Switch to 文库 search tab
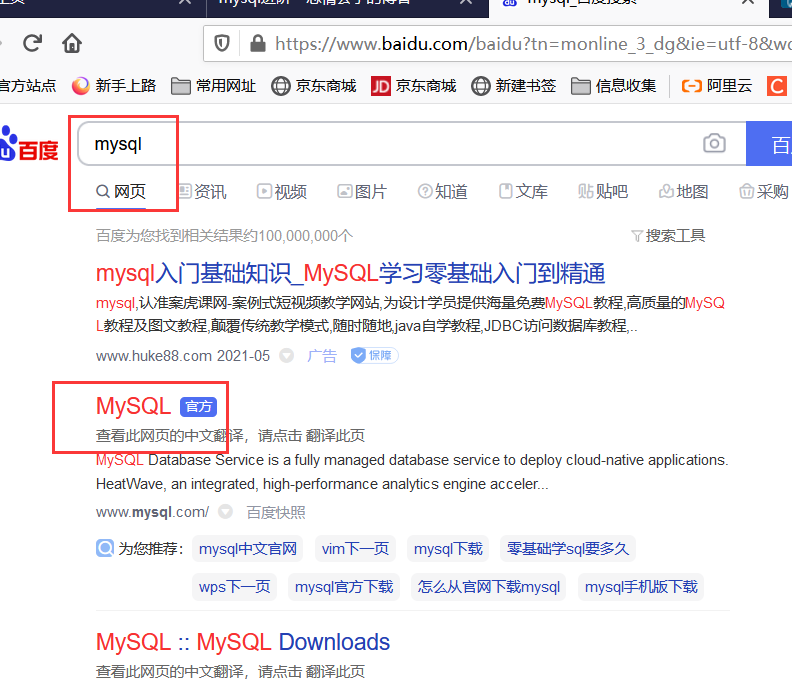Viewport: 792px width, 679px height. click(x=523, y=192)
